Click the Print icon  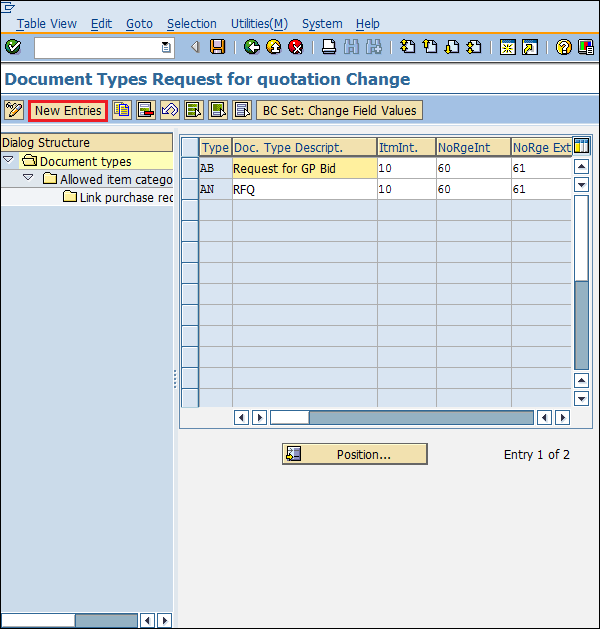pos(329,47)
